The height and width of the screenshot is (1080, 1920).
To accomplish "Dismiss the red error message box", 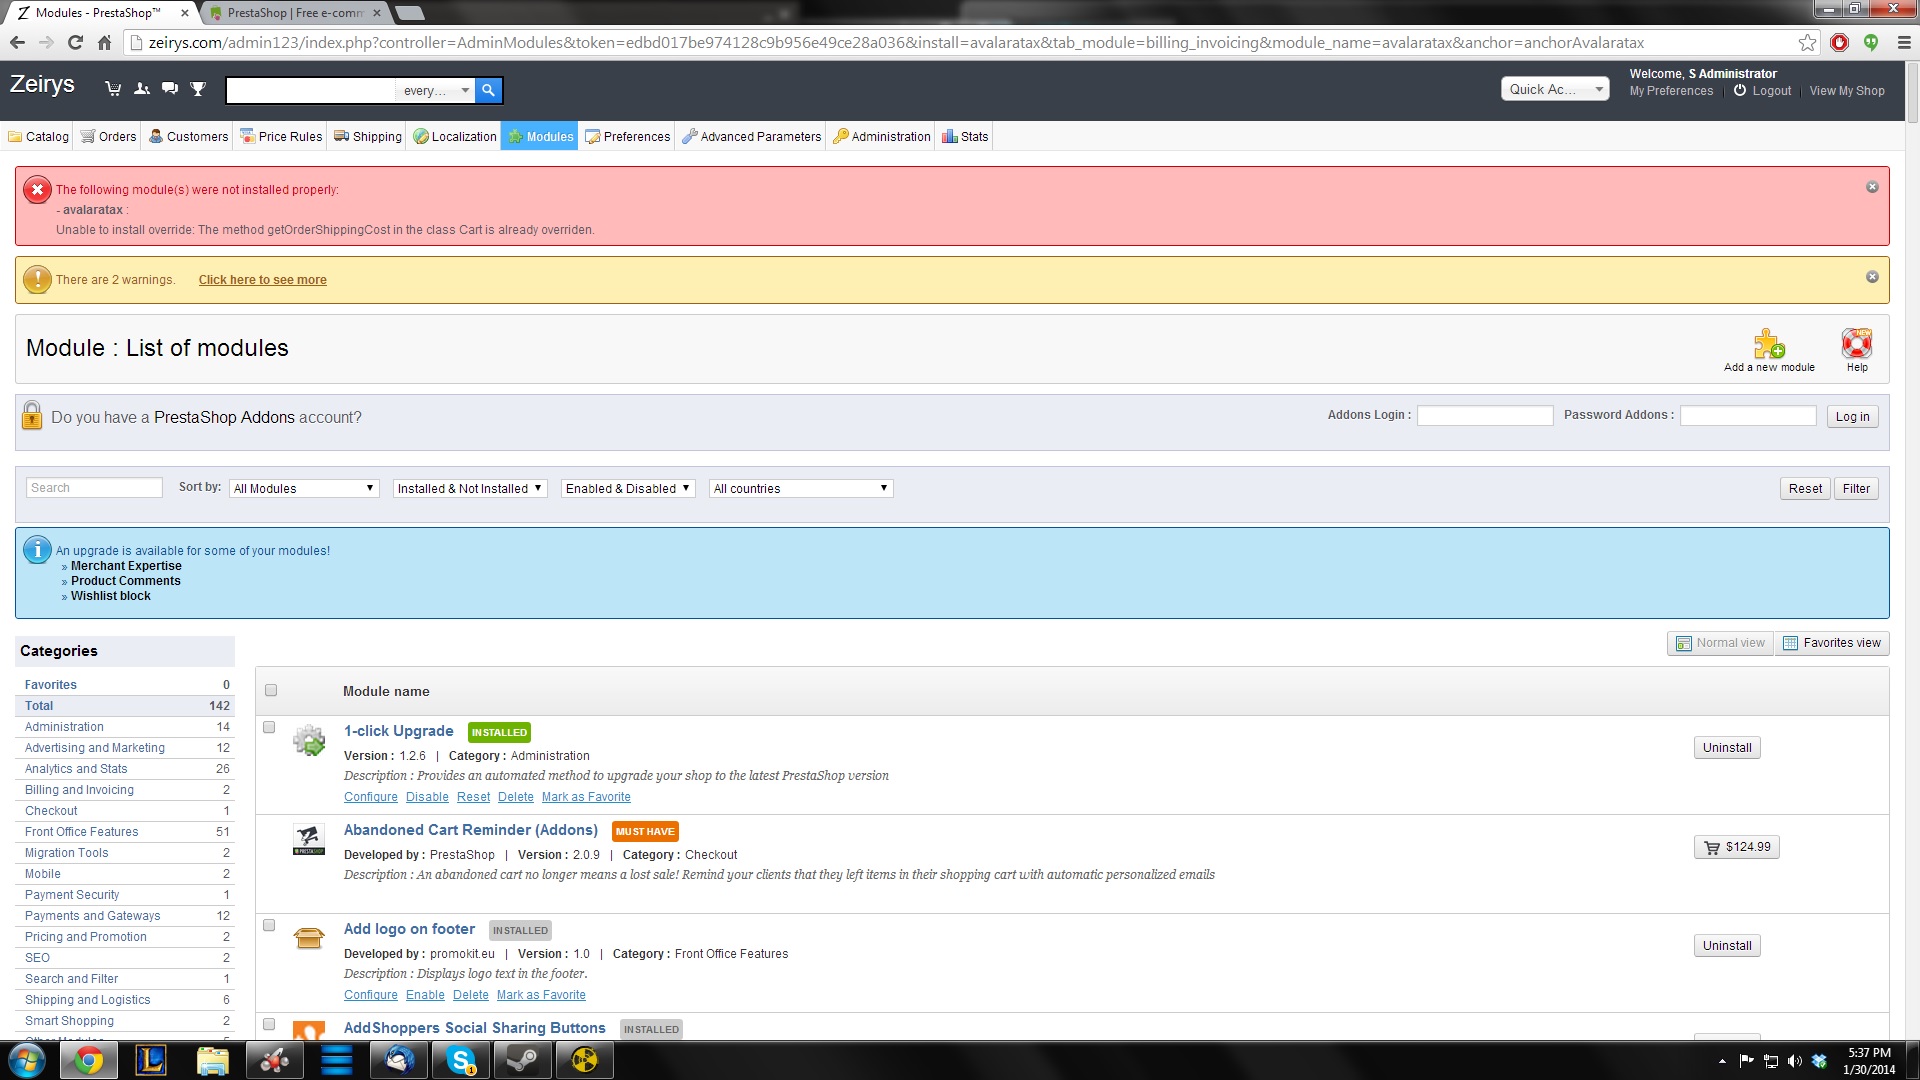I will [x=1872, y=187].
